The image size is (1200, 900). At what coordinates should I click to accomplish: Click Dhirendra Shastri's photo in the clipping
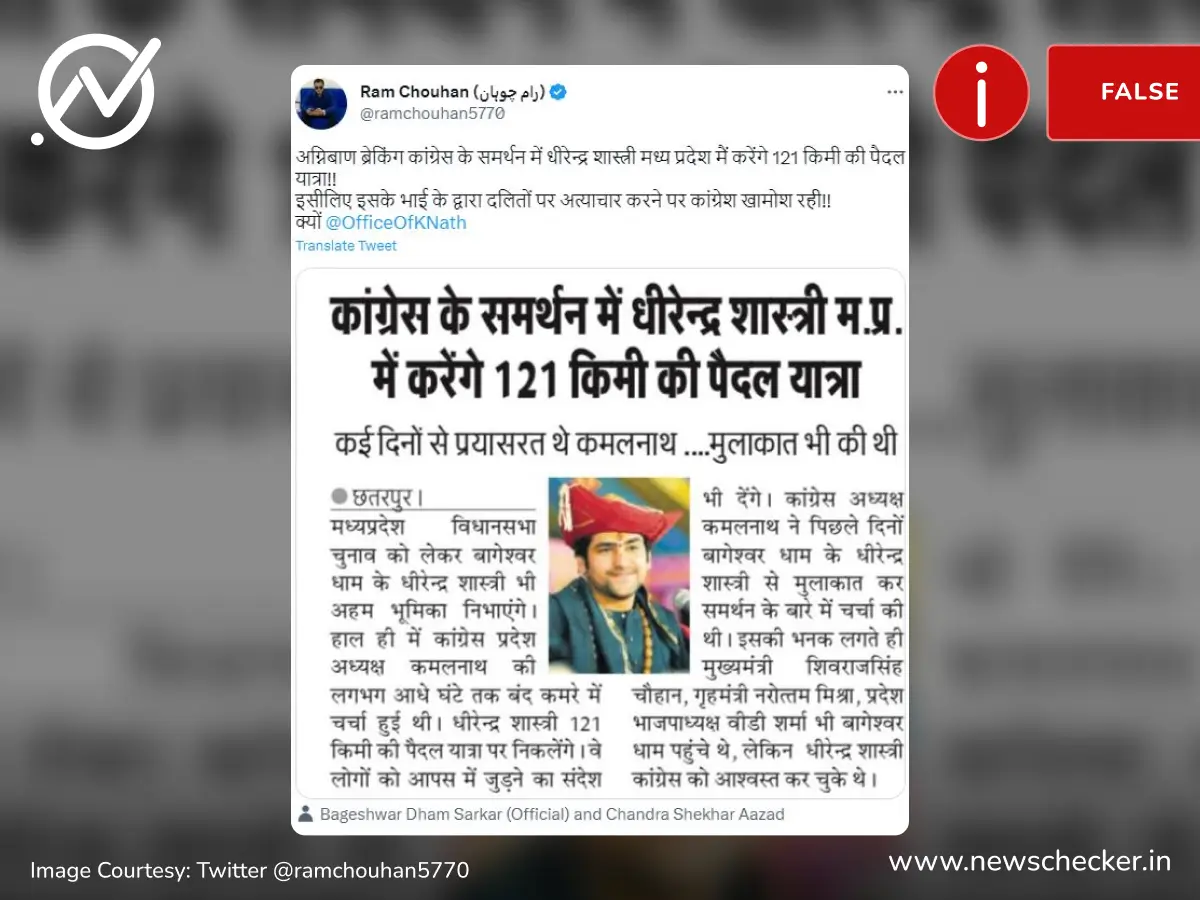(618, 574)
